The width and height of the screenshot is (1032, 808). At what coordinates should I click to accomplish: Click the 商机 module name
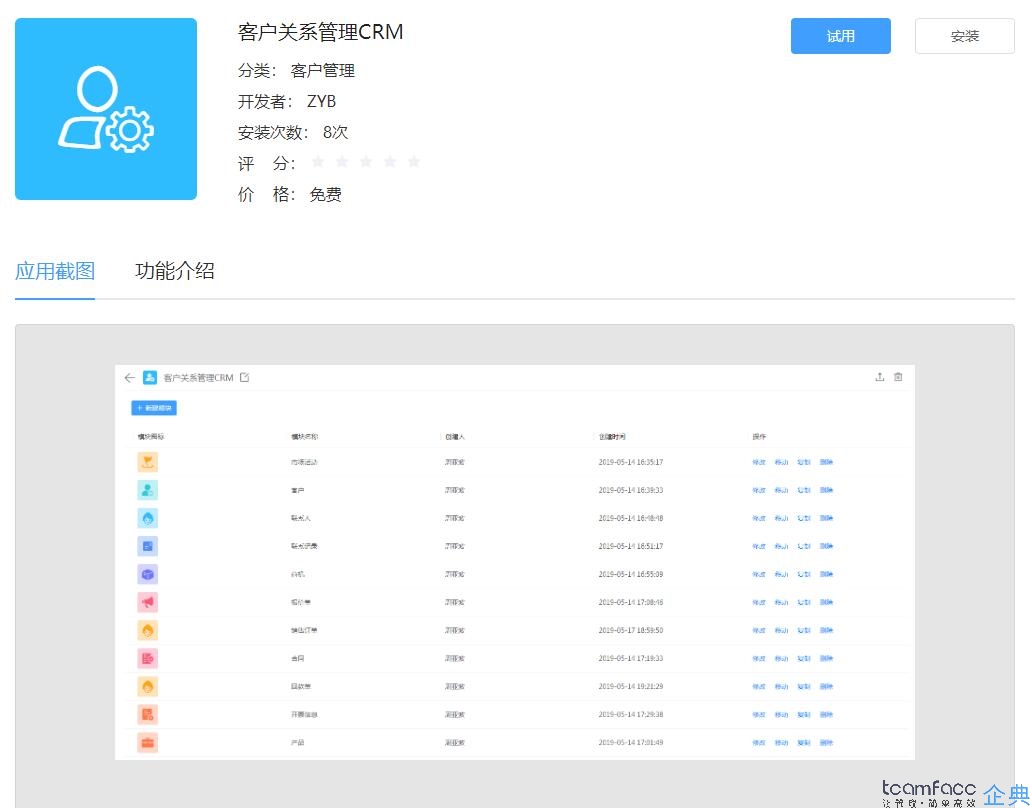[x=297, y=574]
